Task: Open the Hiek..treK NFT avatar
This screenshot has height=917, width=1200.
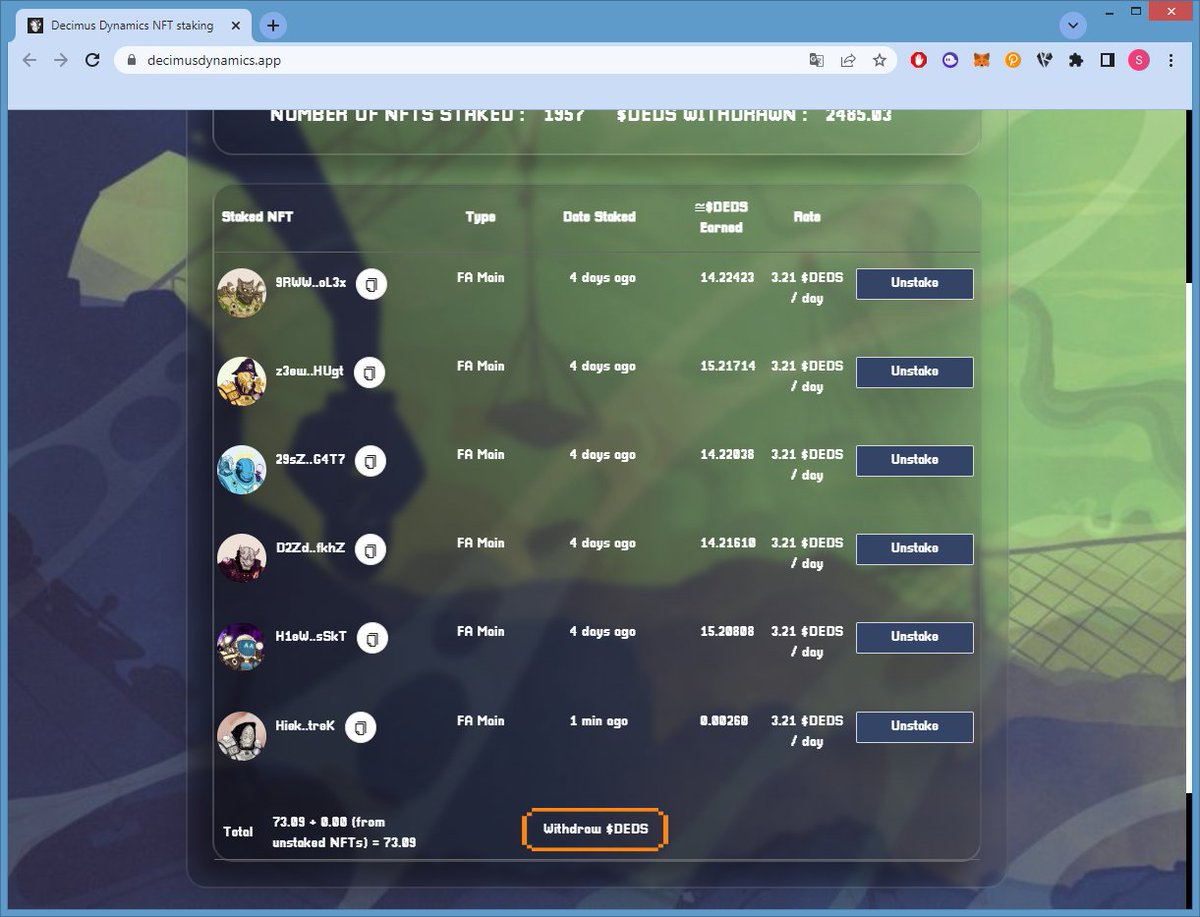Action: tap(242, 736)
